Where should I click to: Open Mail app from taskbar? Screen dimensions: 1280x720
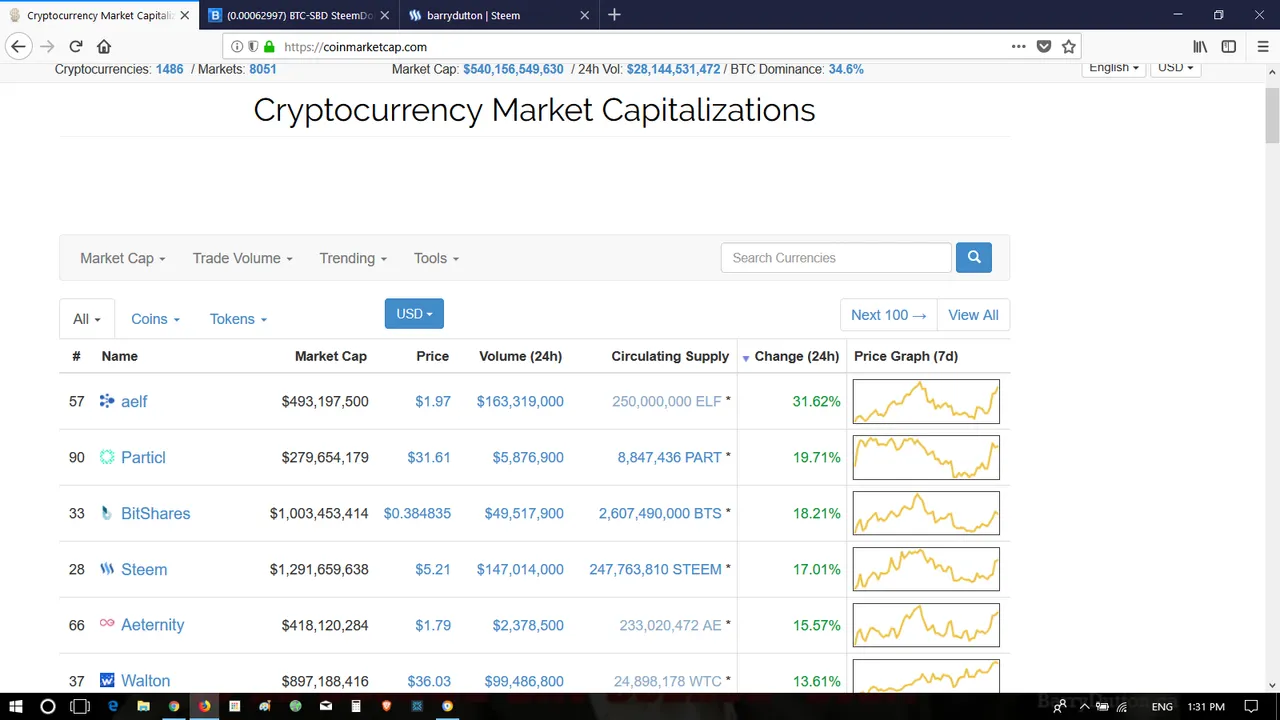tap(326, 706)
